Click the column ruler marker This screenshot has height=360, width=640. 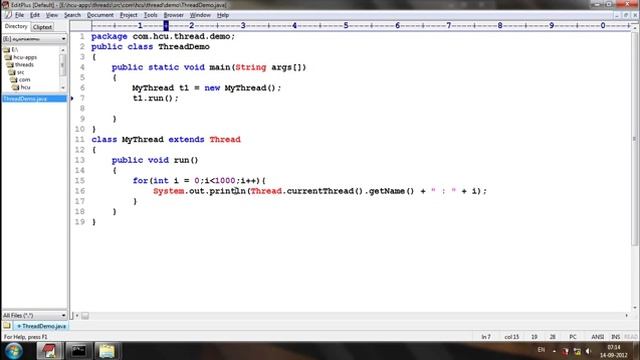[166, 26]
